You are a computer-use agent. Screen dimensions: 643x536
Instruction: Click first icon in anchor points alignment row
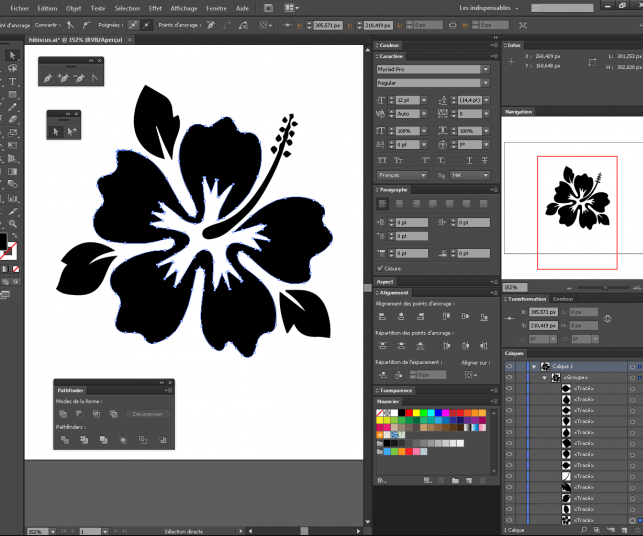pos(382,316)
